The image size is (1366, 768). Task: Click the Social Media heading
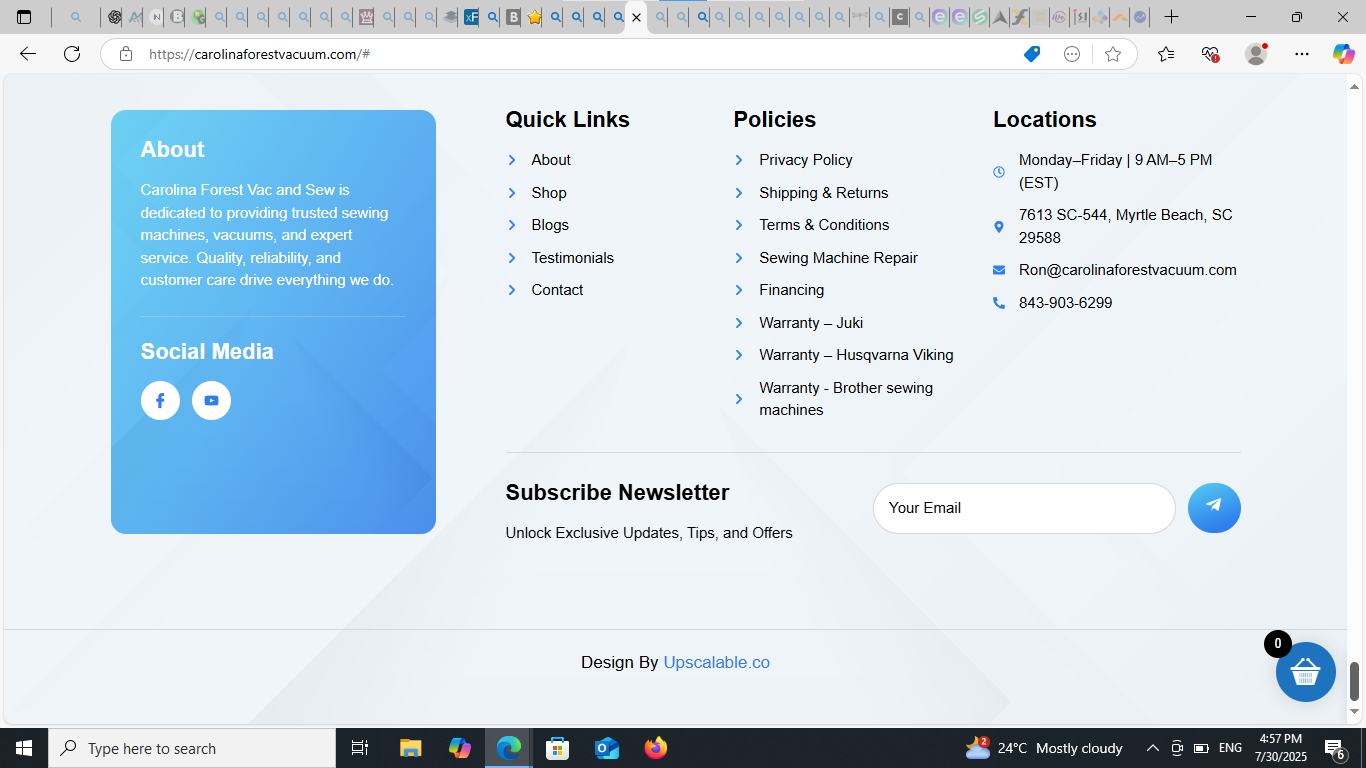[207, 351]
